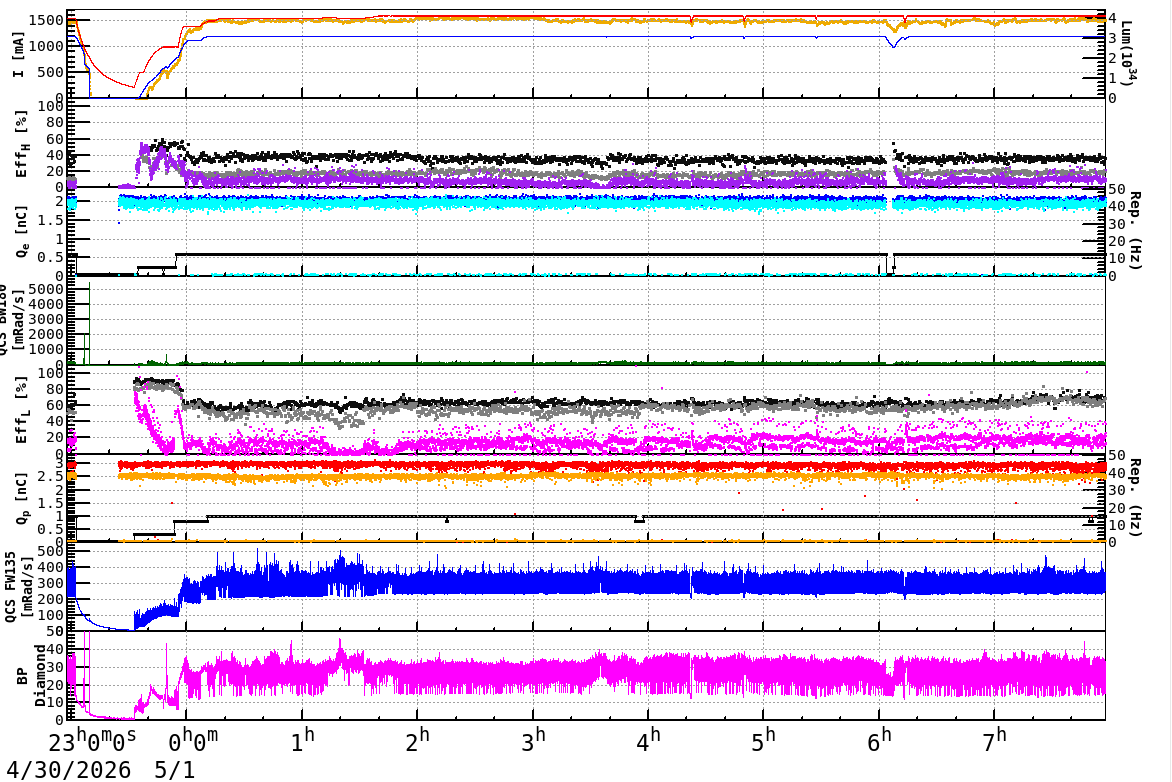
Task: Click the "Rep. (Hz)" label beside Q_p panel
Action: [x=1135, y=497]
